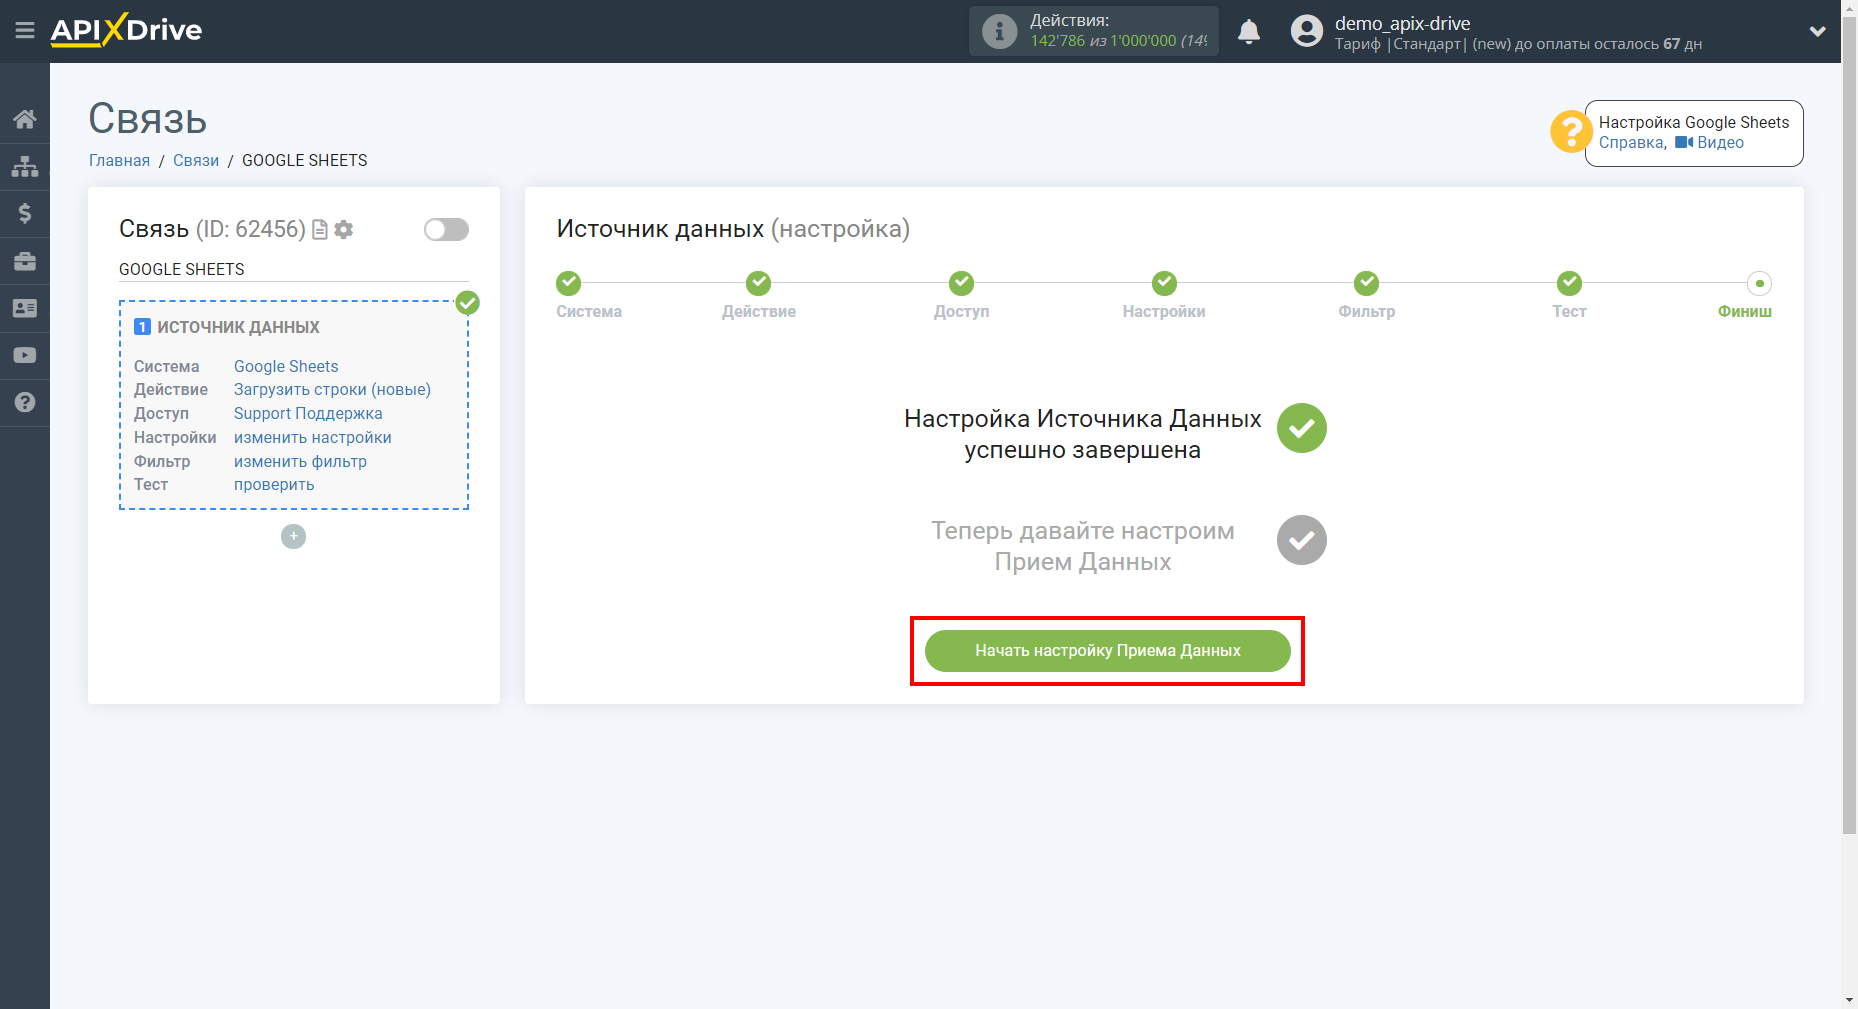This screenshot has width=1858, height=1009.
Task: Go to the Фильтр step
Action: (x=1366, y=283)
